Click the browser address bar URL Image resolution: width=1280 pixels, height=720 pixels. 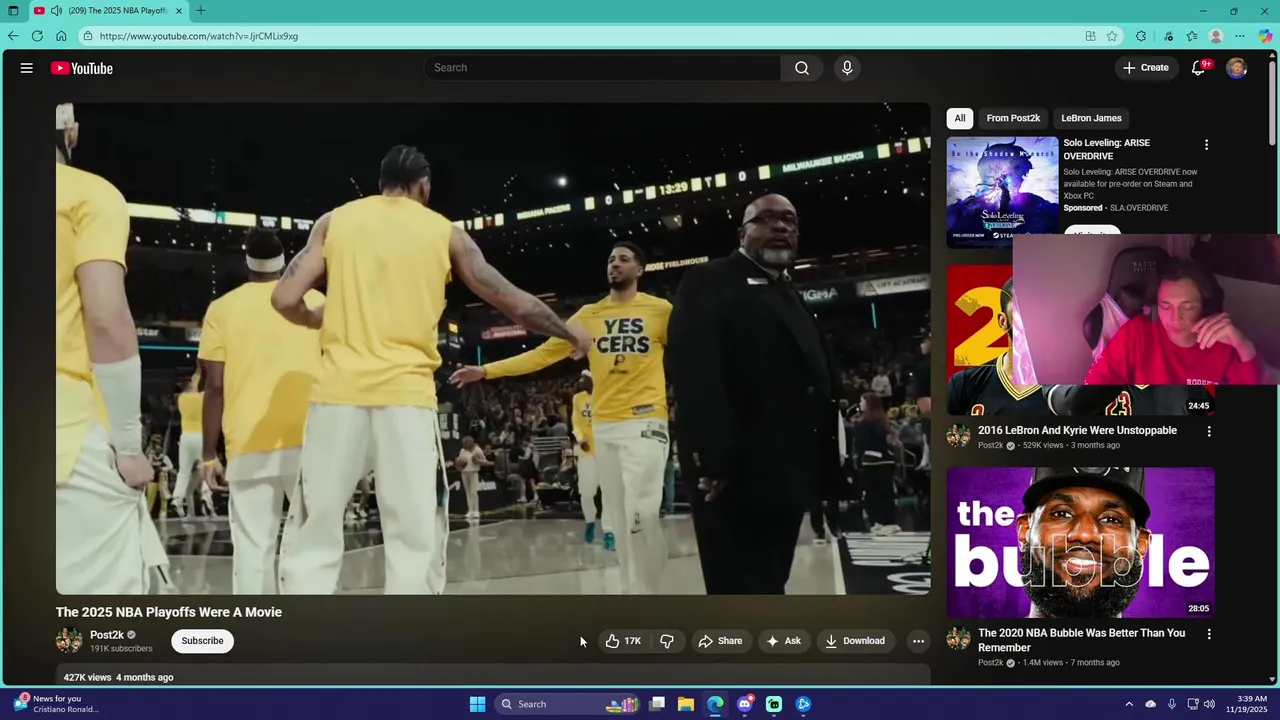point(199,36)
